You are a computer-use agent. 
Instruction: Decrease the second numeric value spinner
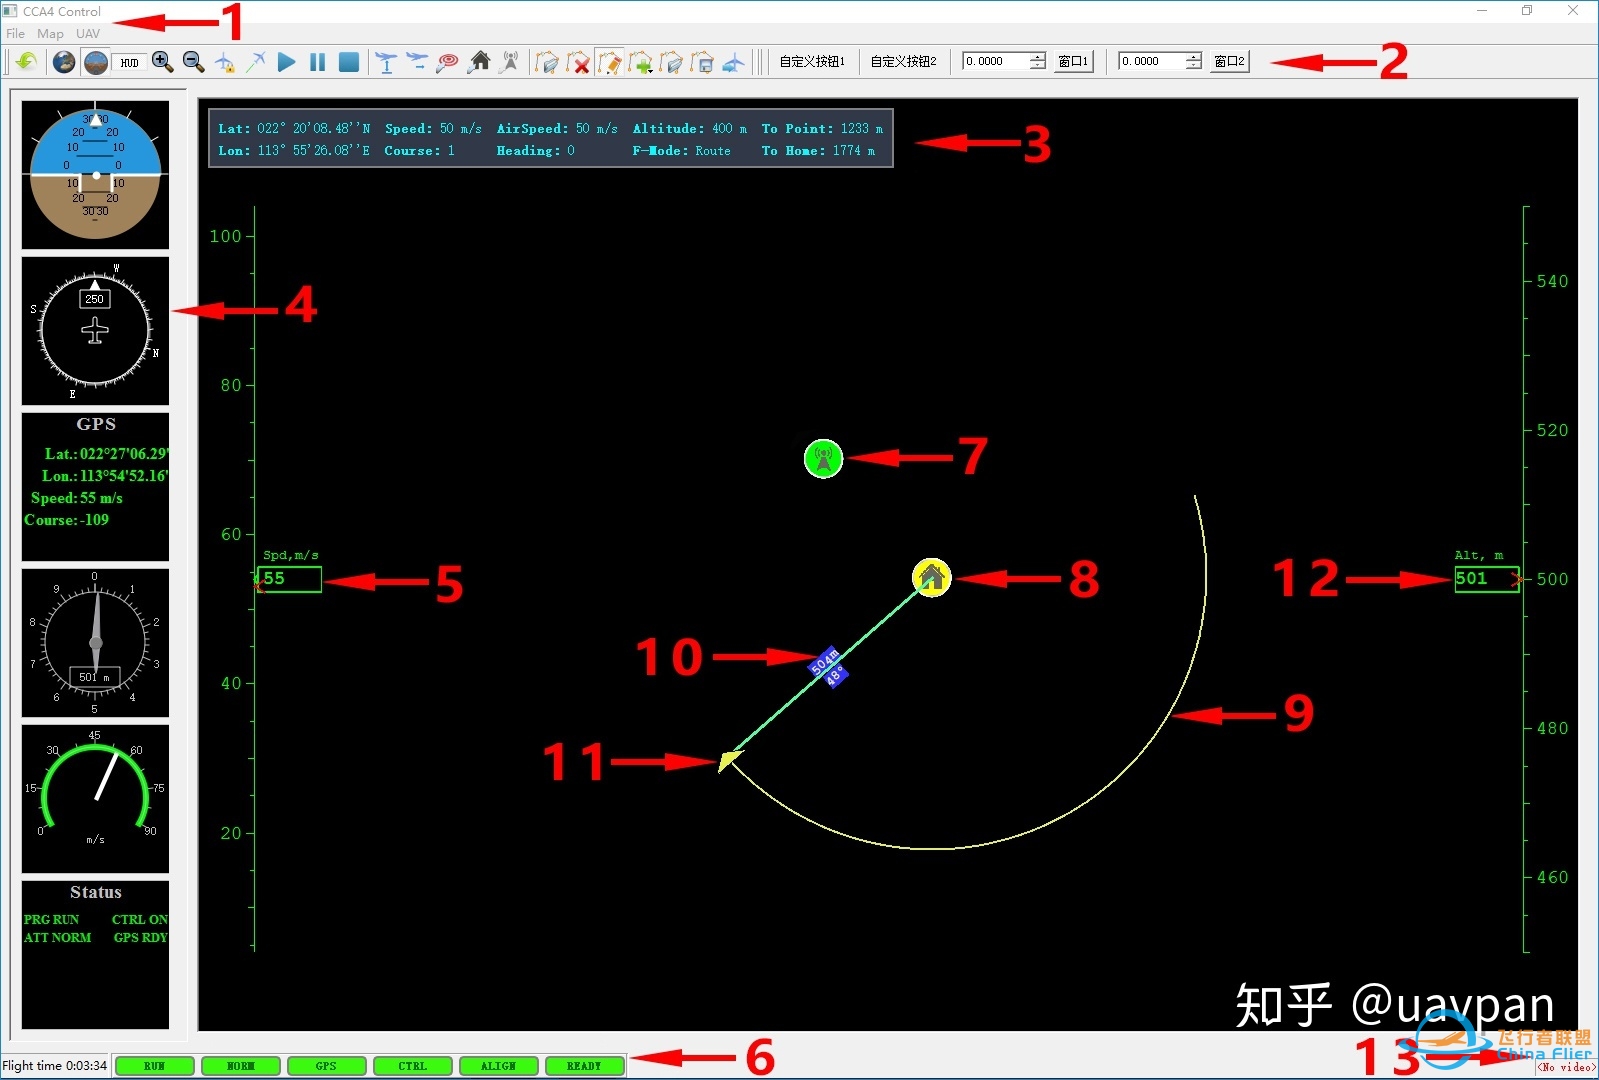coord(1194,66)
